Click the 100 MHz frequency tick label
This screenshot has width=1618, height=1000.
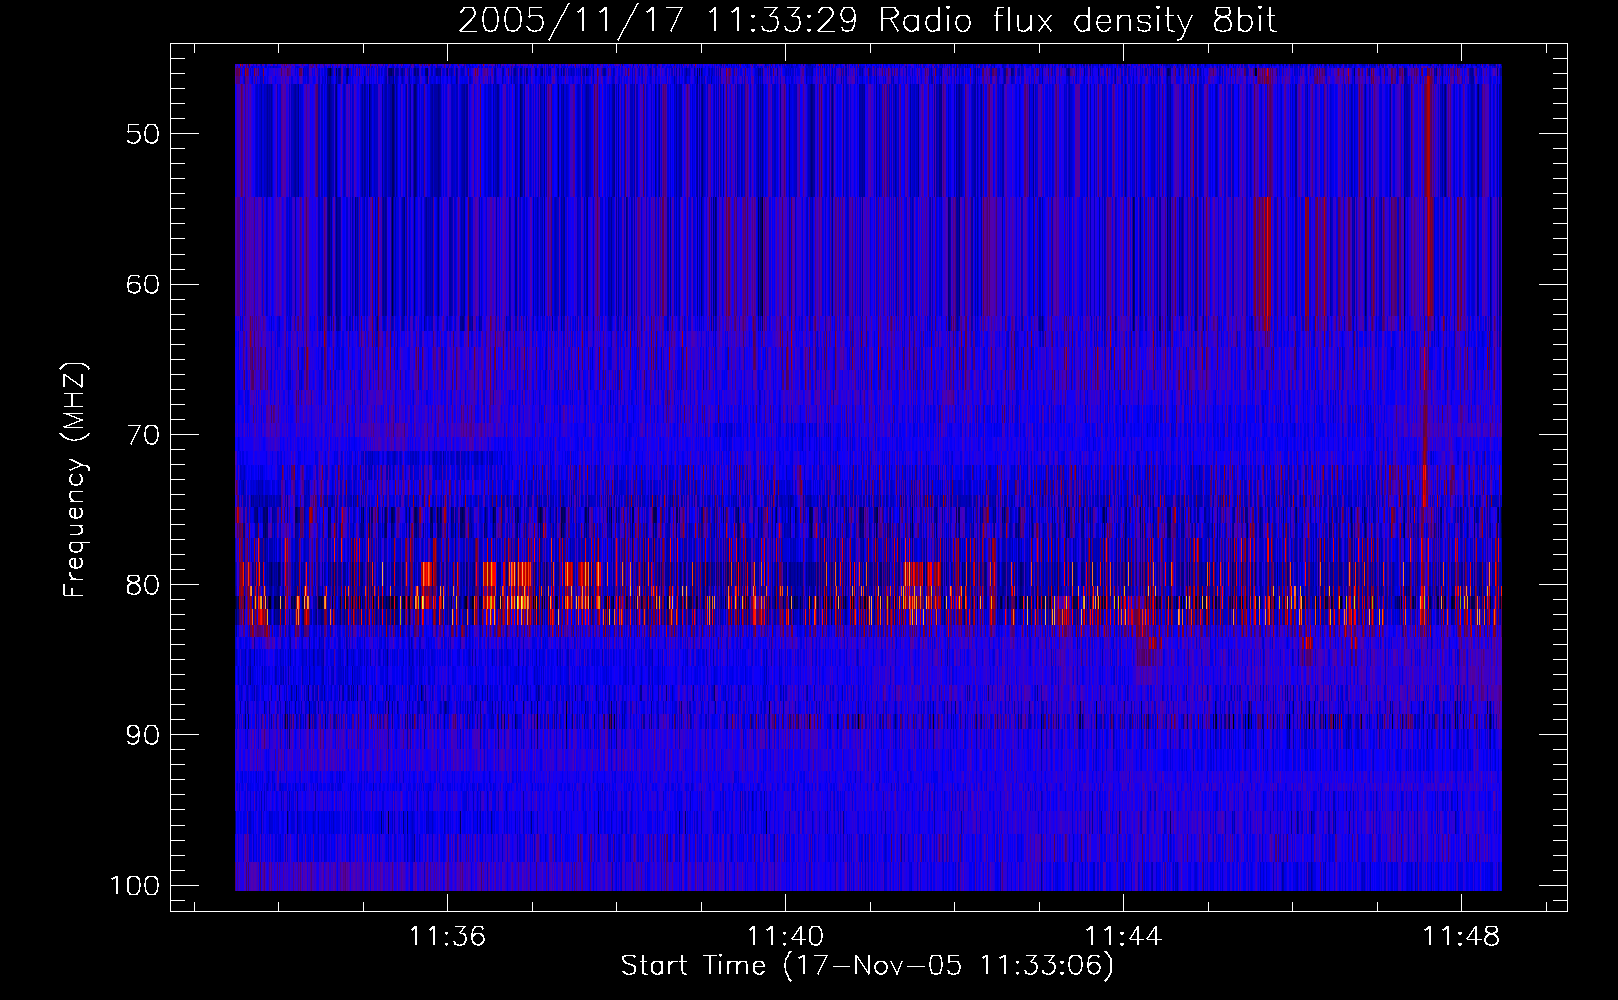click(134, 886)
